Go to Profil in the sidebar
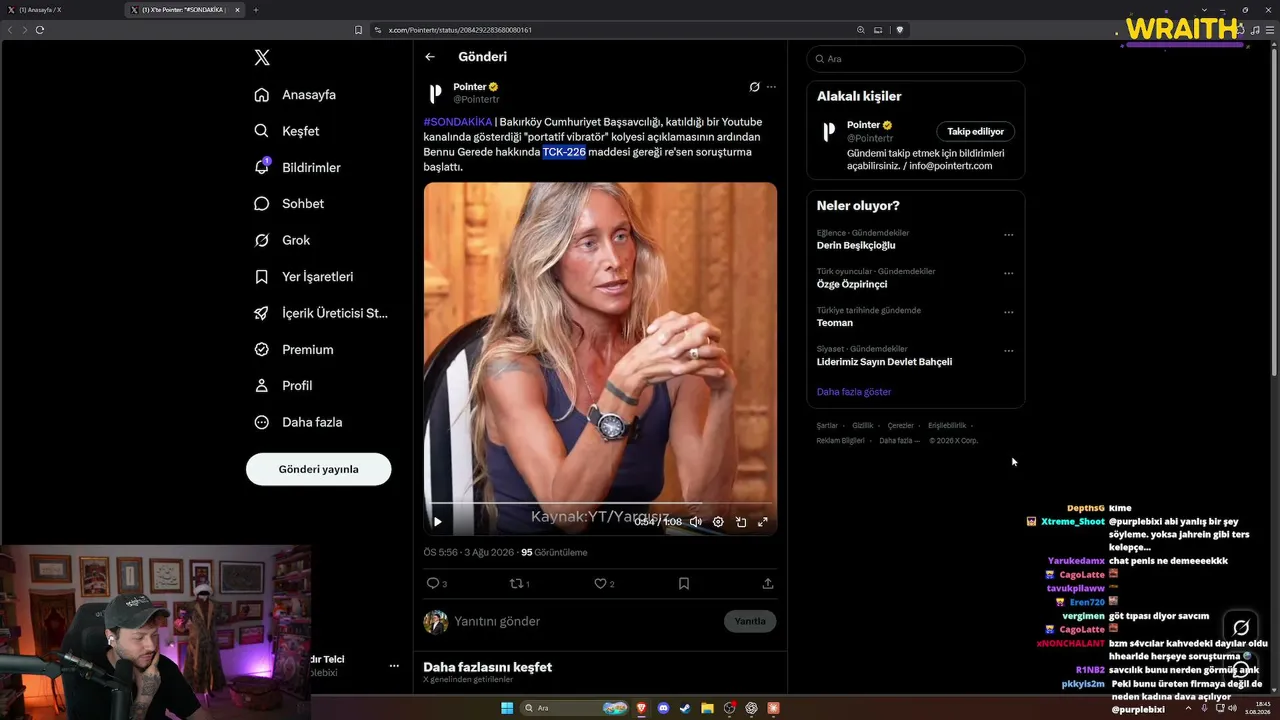This screenshot has width=1280, height=720. 283,386
